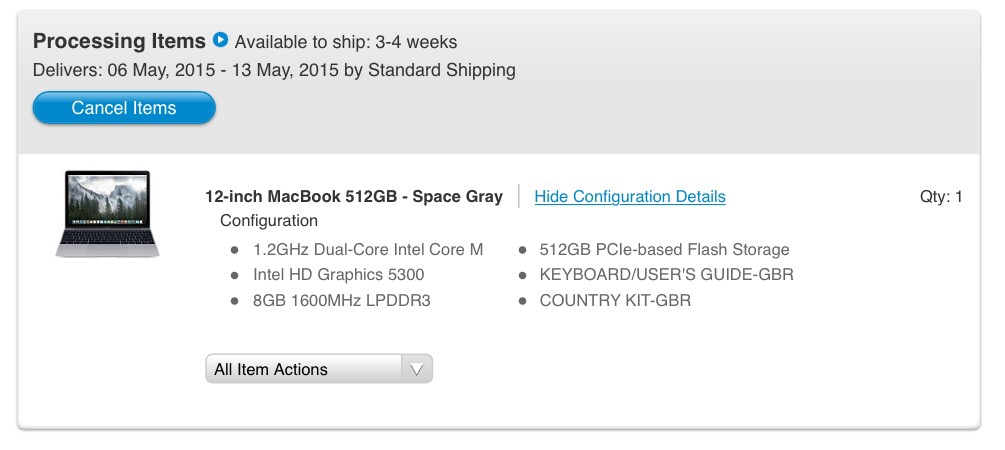The height and width of the screenshot is (450, 1005).
Task: Select the 512GB PCIe-based Flash Storage entry
Action: tap(665, 249)
